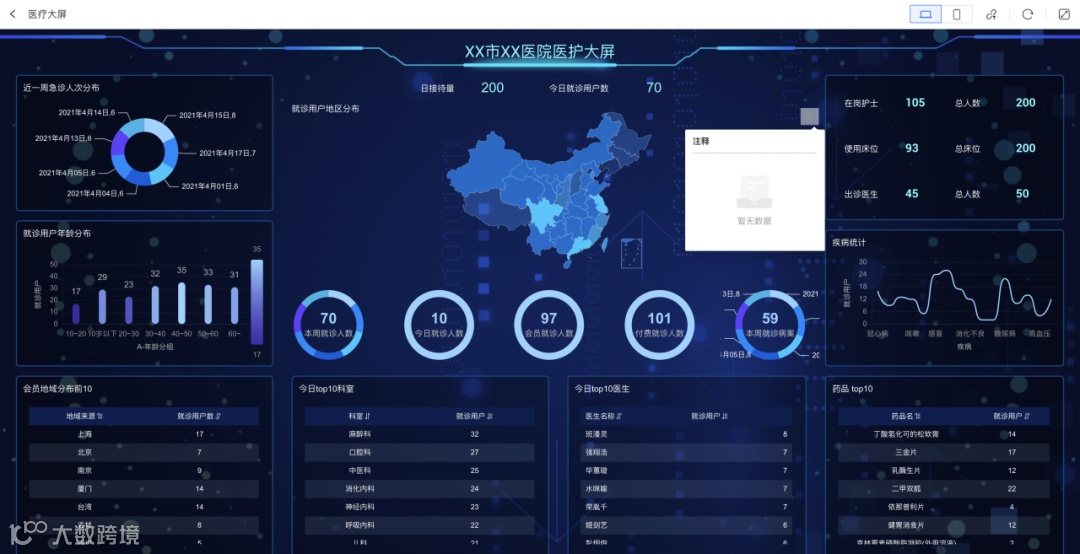This screenshot has height=554, width=1080.
Task: Click the gray annotation icon above 注释 popup
Action: (809, 116)
